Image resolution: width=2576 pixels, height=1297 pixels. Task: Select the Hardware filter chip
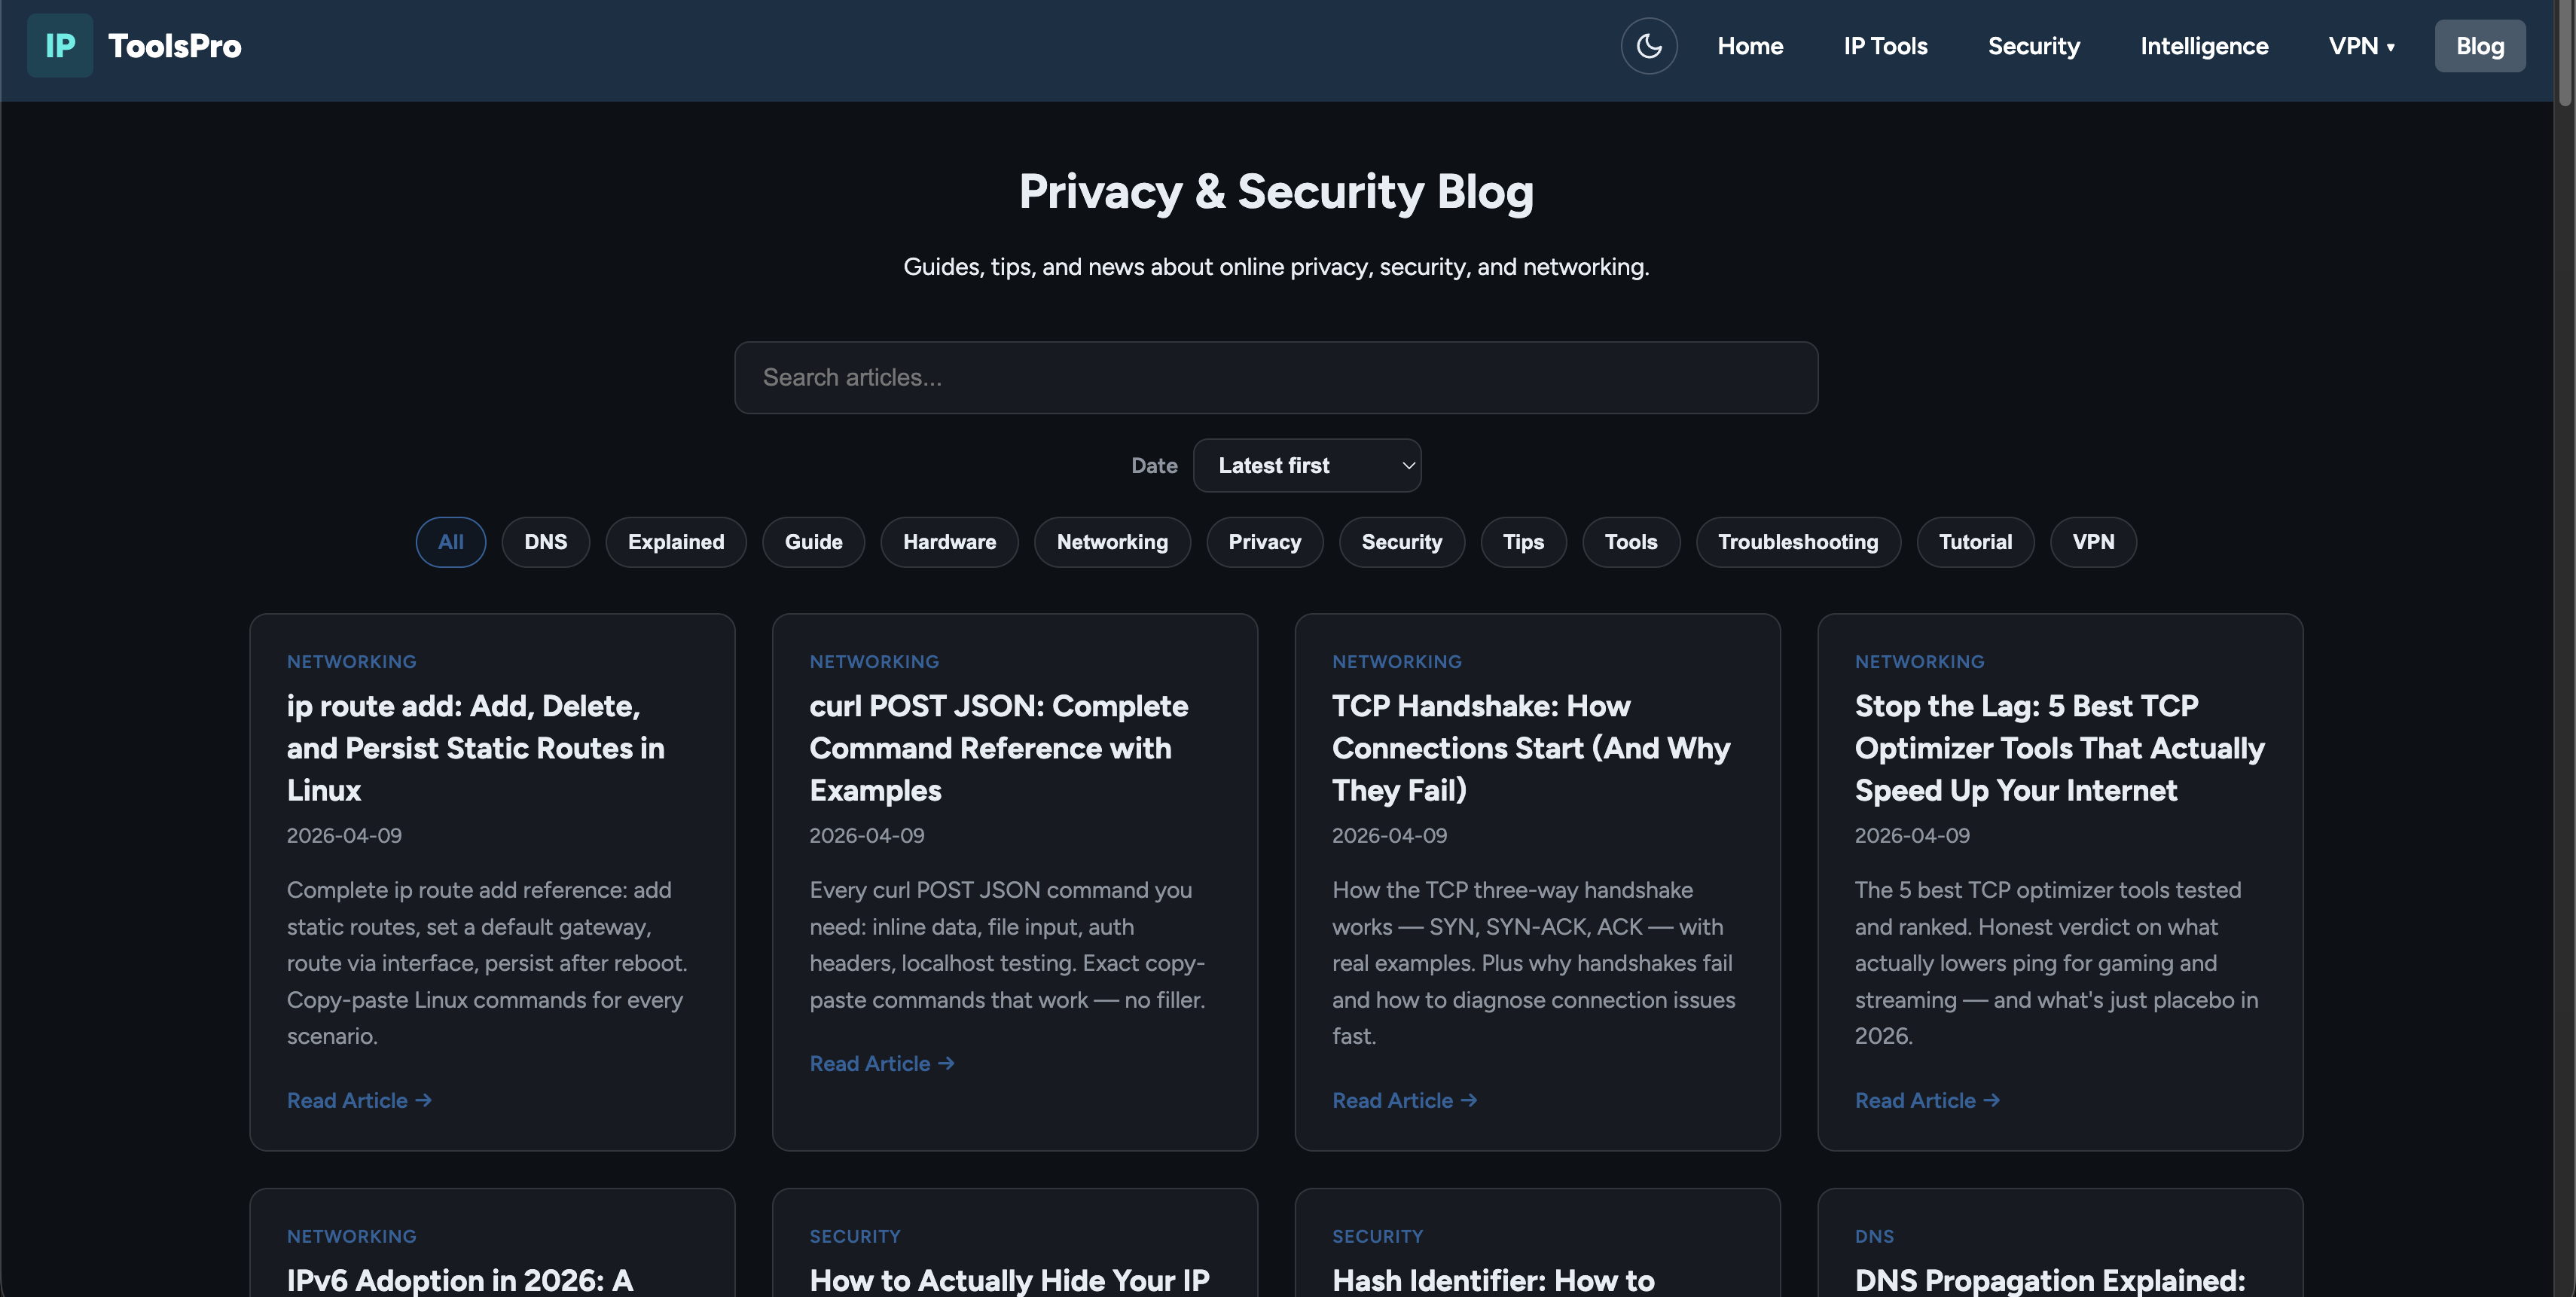pos(948,542)
